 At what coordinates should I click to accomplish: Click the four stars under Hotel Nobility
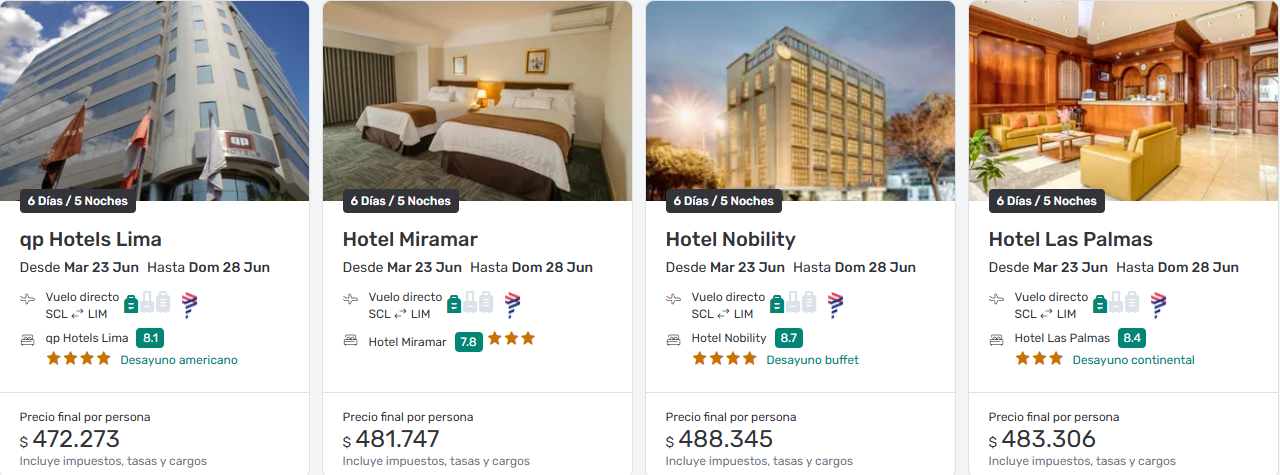point(724,359)
